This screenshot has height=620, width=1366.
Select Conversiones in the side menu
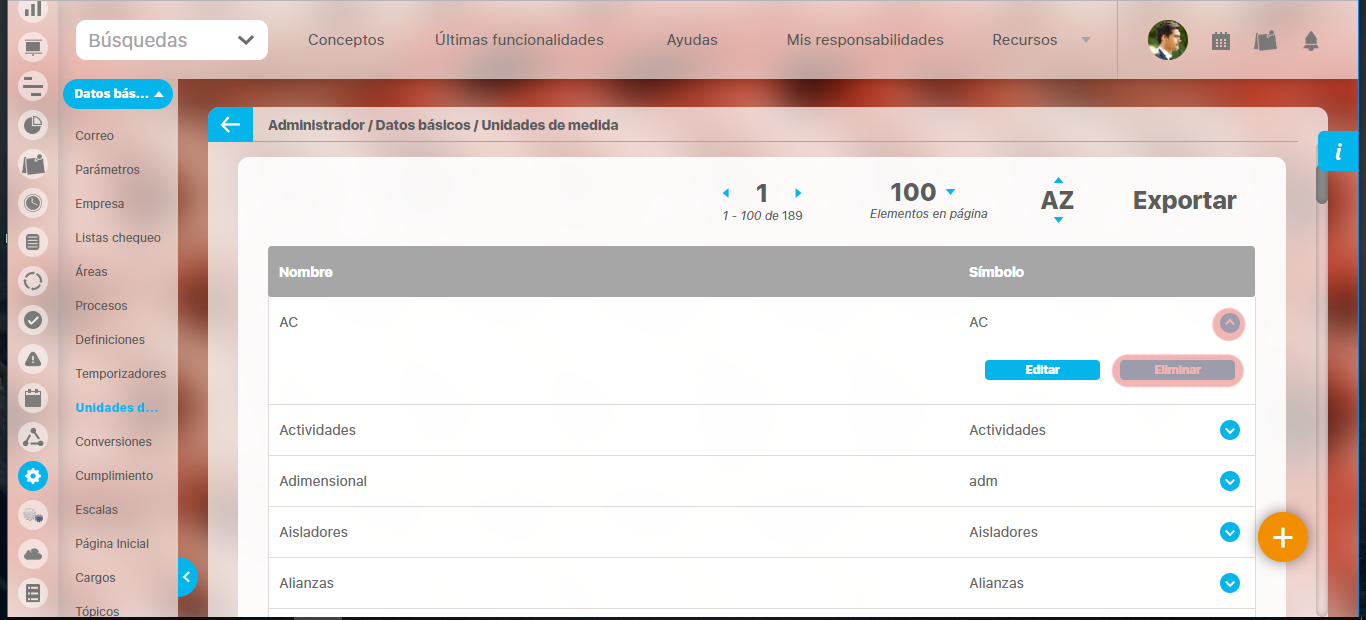coord(113,442)
